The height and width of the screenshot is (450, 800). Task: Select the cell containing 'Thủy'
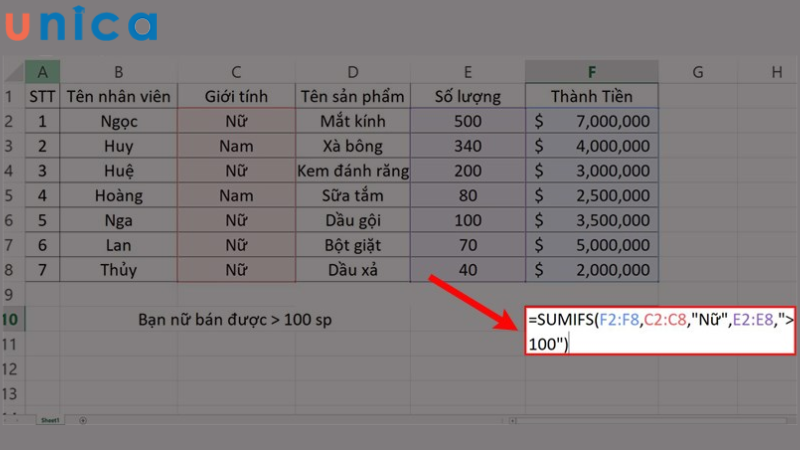tap(118, 270)
